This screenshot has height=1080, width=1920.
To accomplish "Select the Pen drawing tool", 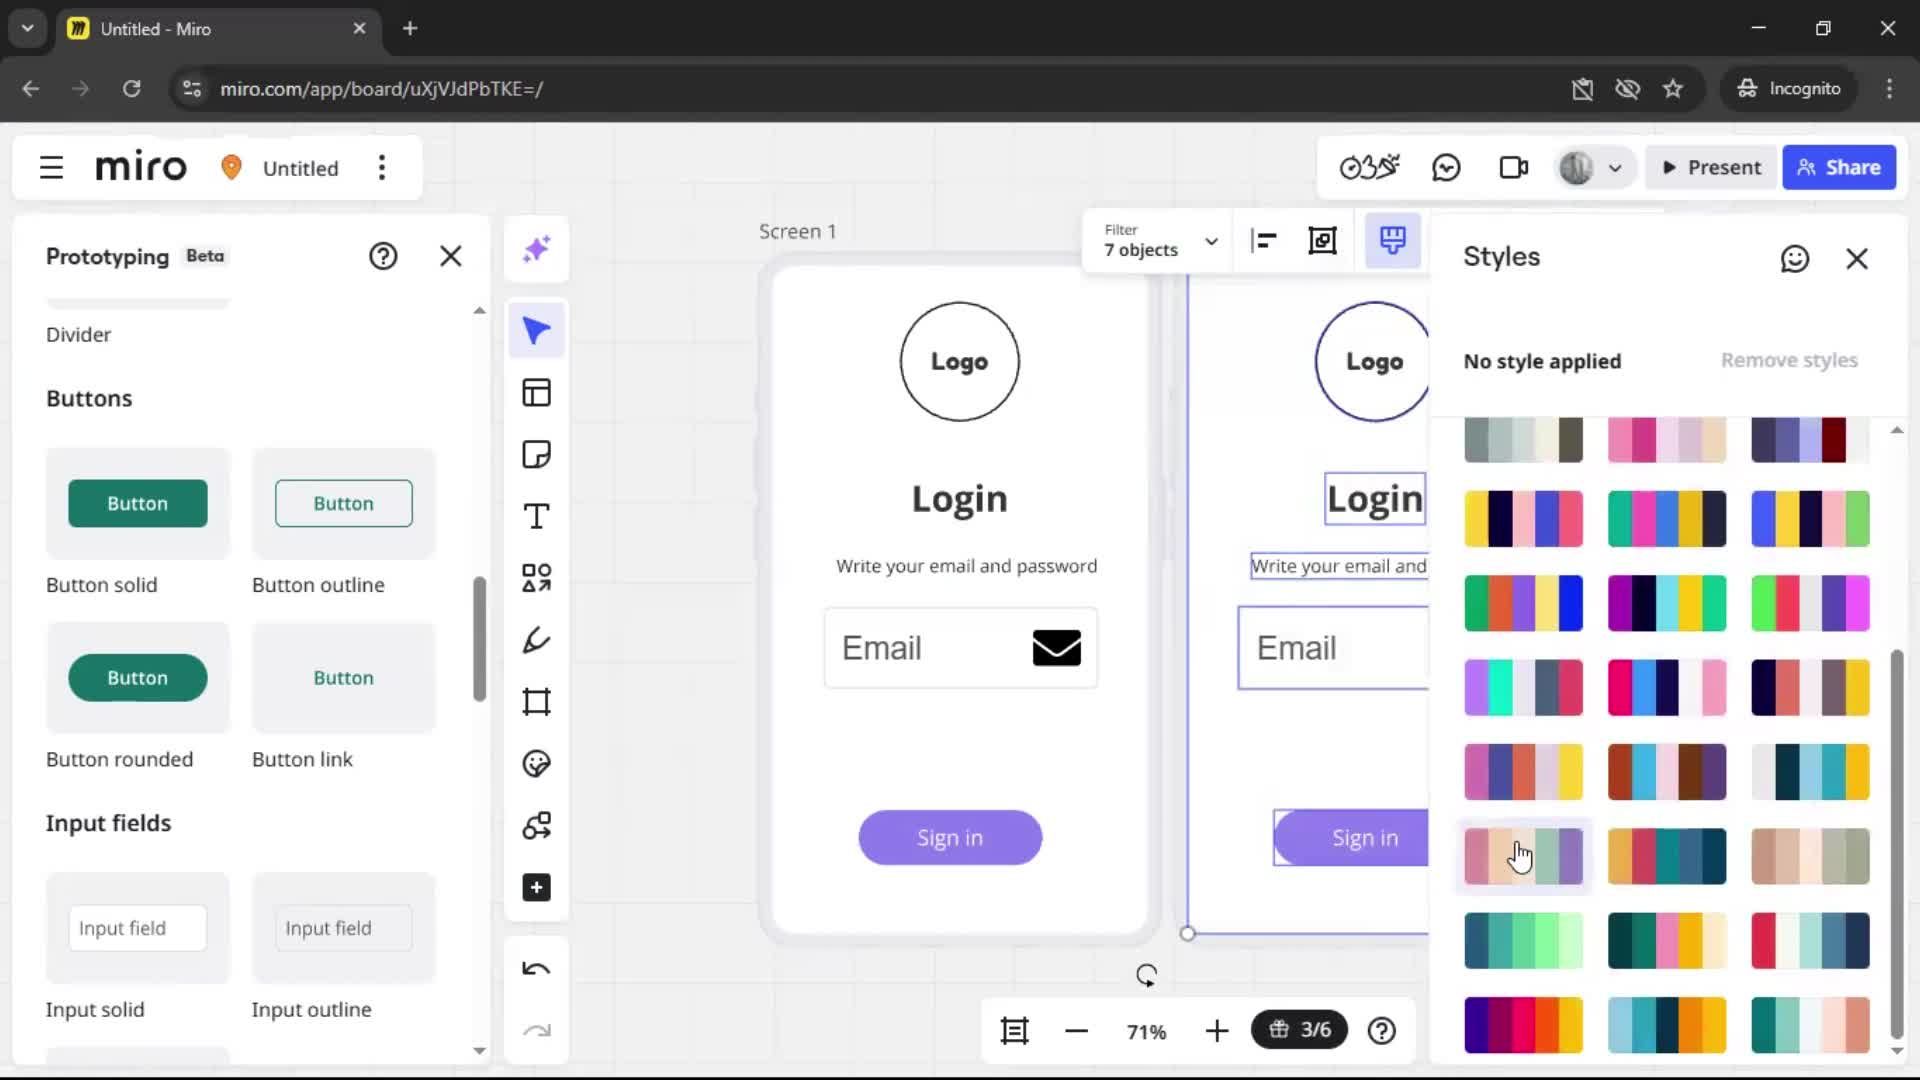I will point(537,640).
